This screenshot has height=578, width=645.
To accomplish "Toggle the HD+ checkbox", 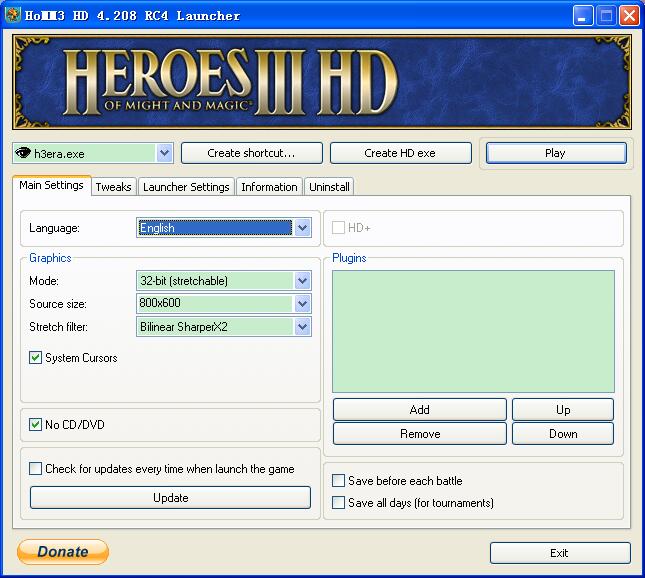I will tap(338, 227).
